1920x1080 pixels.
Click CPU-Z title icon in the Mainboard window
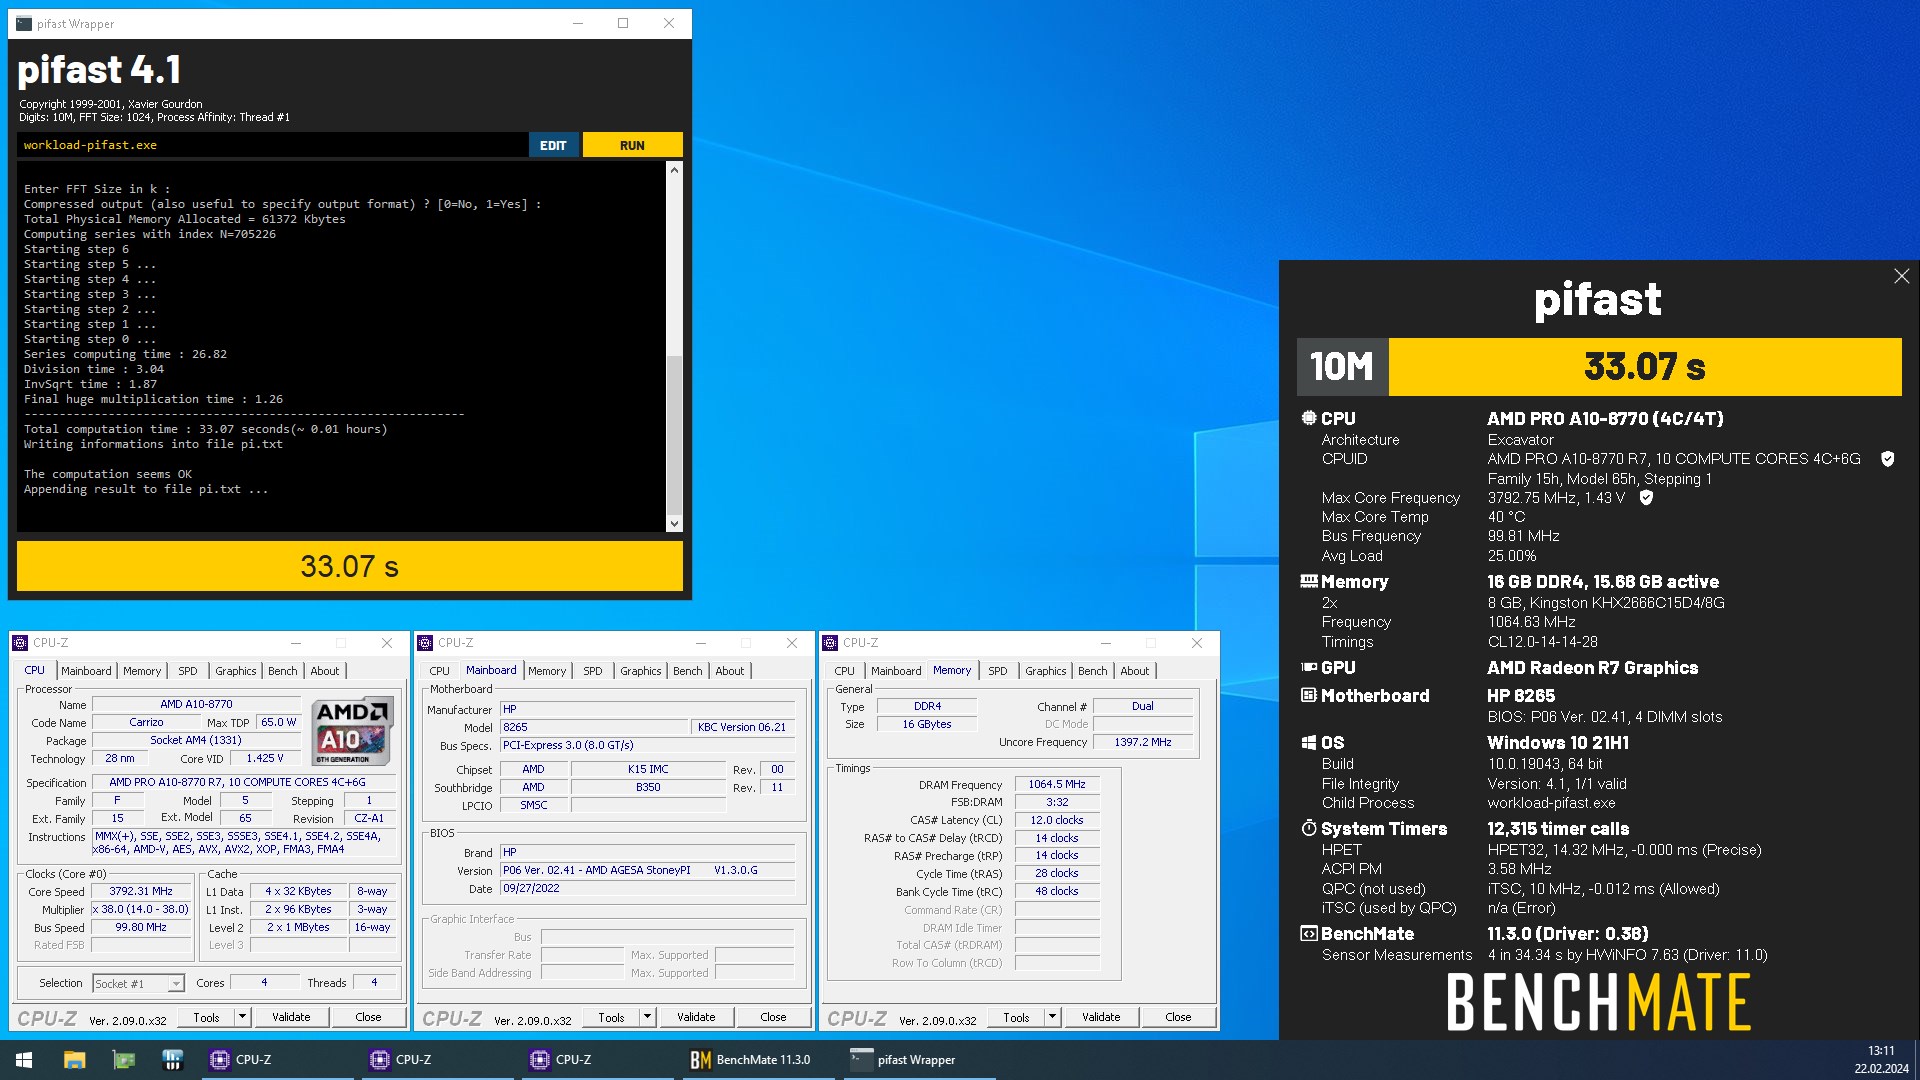[x=426, y=643]
